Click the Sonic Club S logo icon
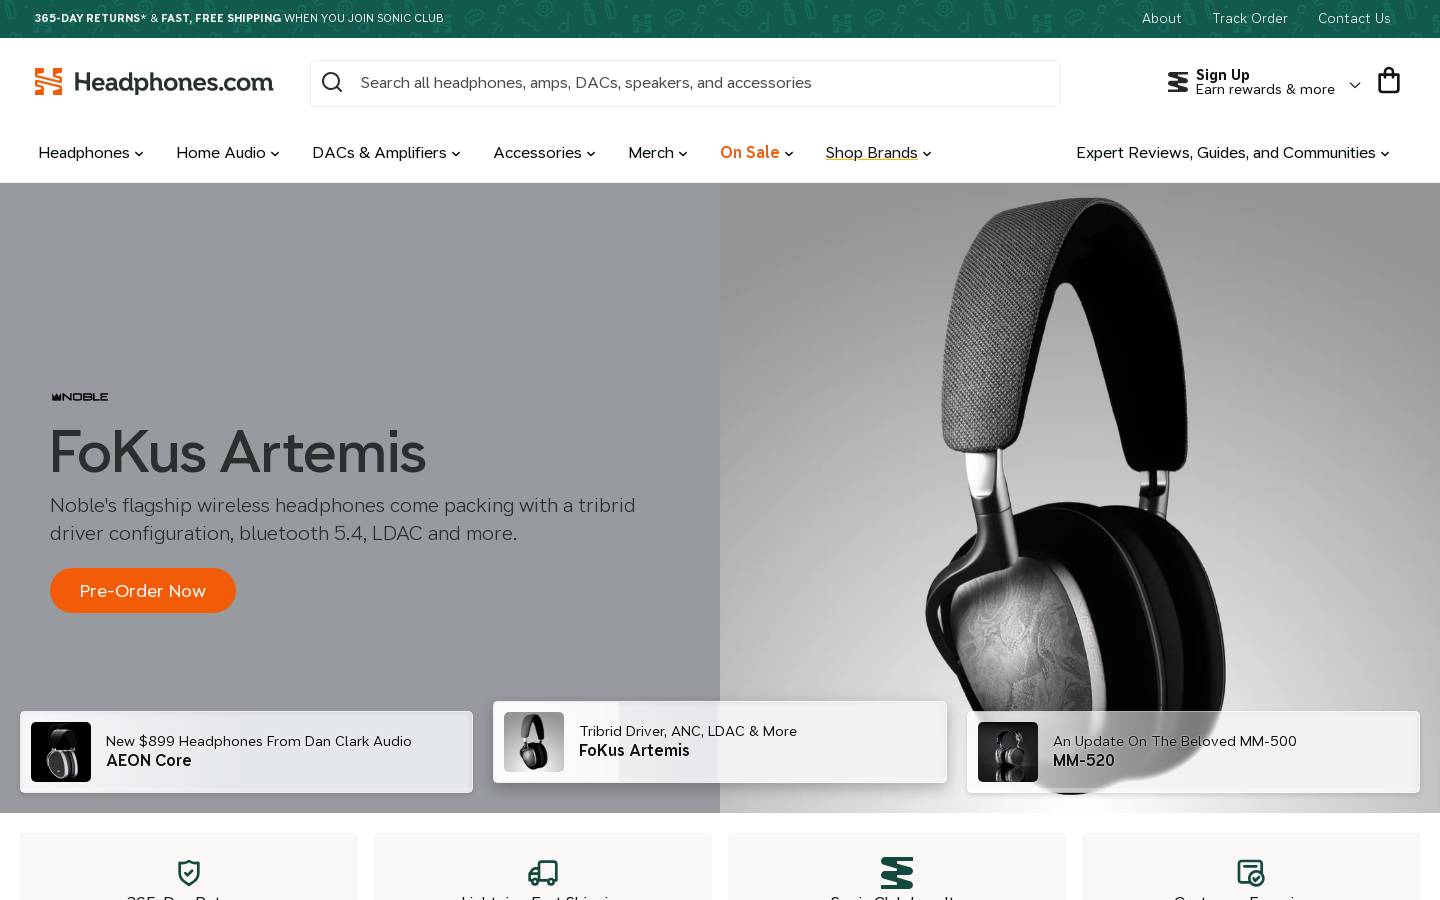The image size is (1440, 900). tap(1178, 82)
